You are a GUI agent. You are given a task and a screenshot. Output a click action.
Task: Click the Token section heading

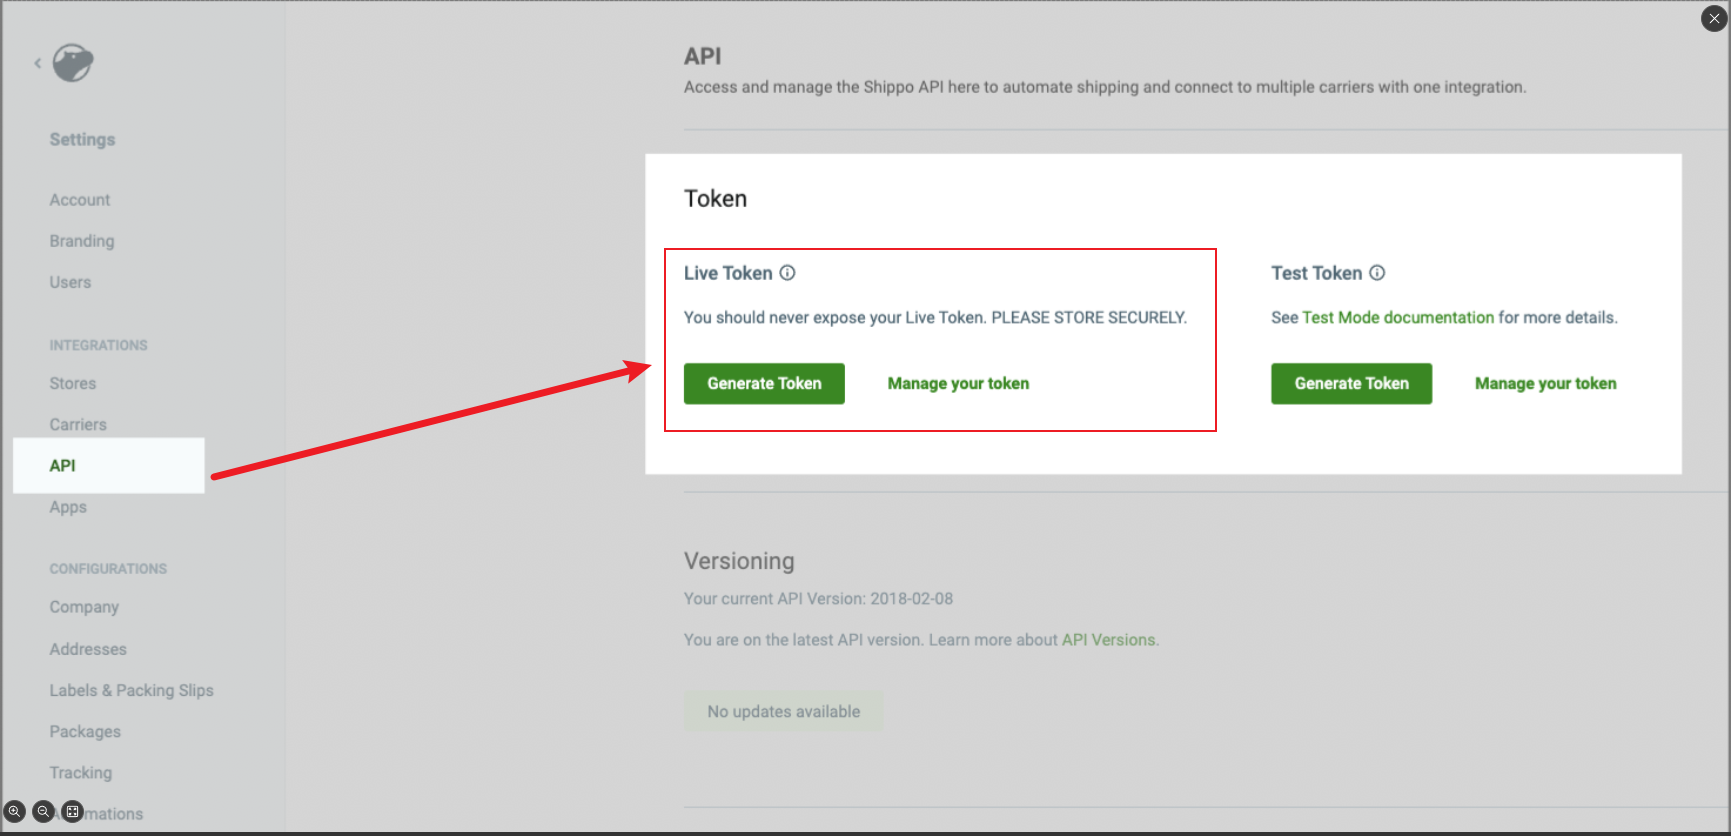click(x=715, y=199)
